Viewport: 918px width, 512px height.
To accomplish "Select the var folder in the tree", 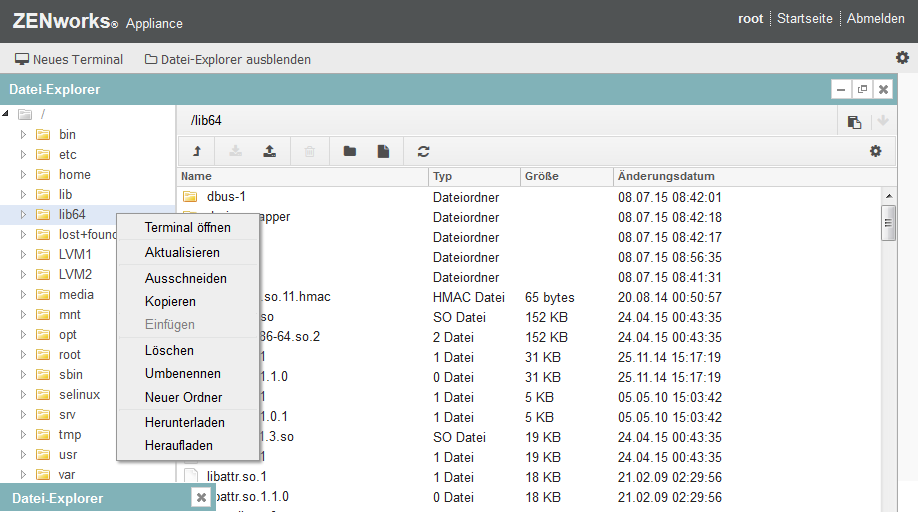I will pyautogui.click(x=67, y=475).
